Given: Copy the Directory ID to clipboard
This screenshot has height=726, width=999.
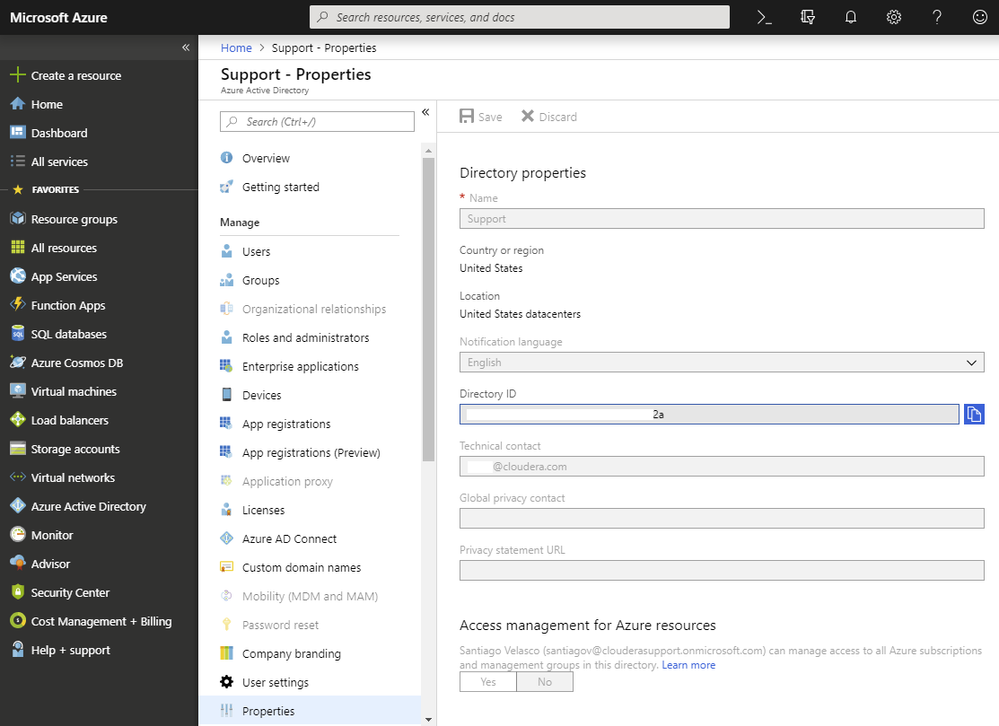Looking at the screenshot, I should [974, 414].
